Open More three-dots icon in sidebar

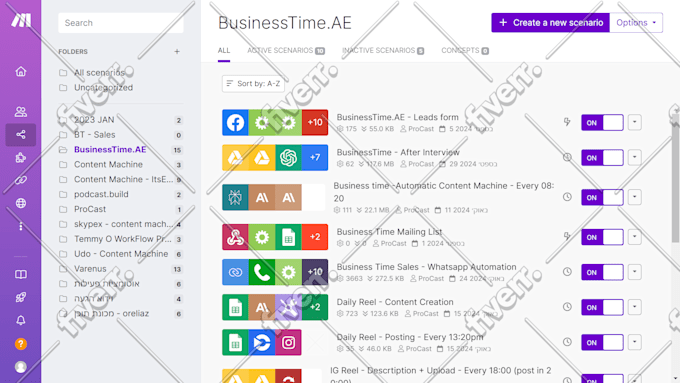coord(21,226)
